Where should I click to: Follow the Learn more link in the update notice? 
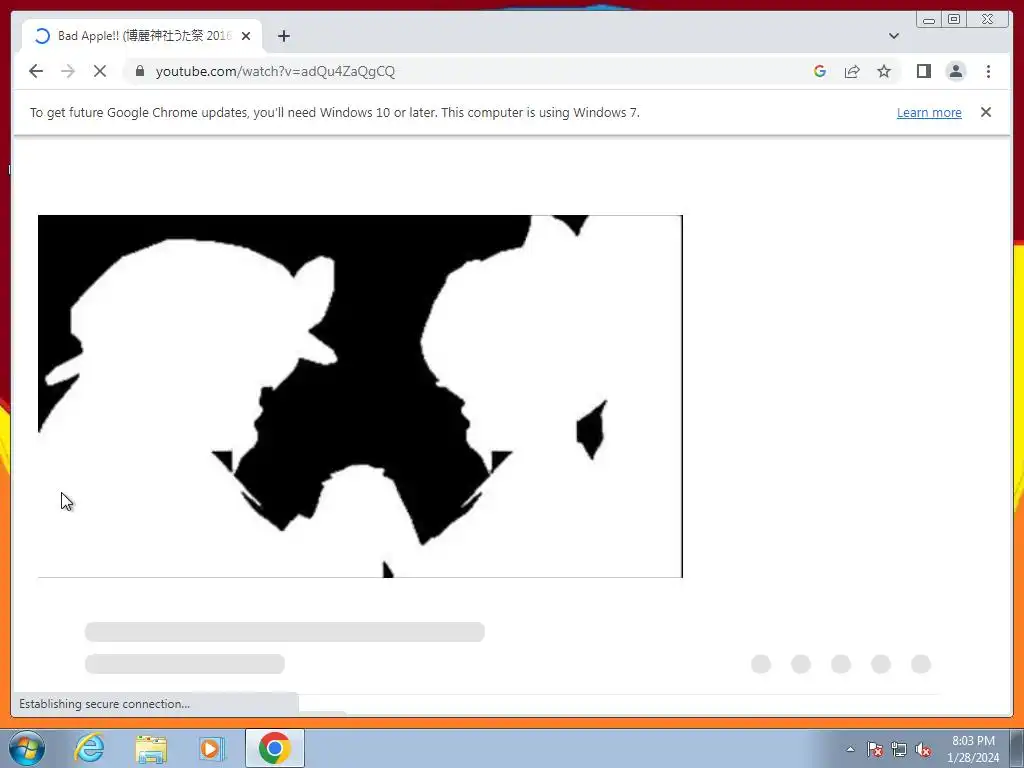(x=929, y=112)
